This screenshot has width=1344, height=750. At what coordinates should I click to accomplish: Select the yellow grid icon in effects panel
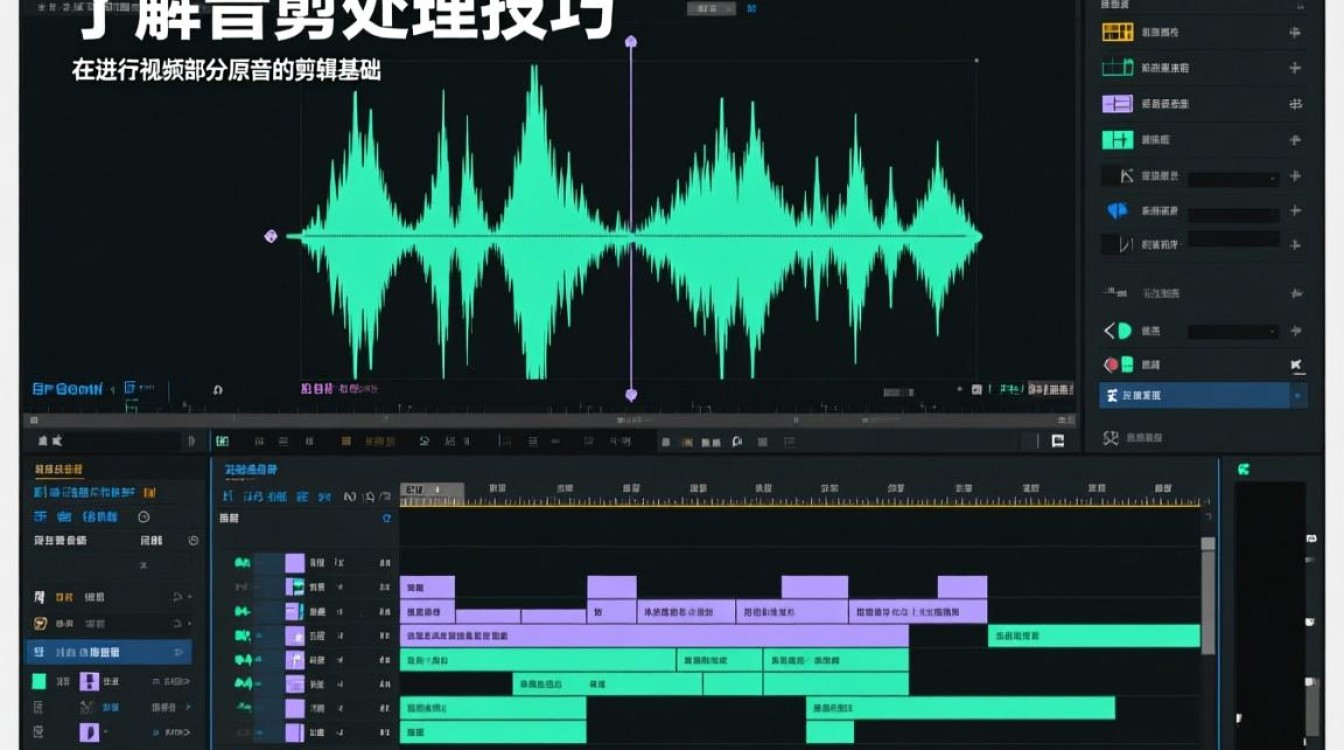tap(1117, 32)
